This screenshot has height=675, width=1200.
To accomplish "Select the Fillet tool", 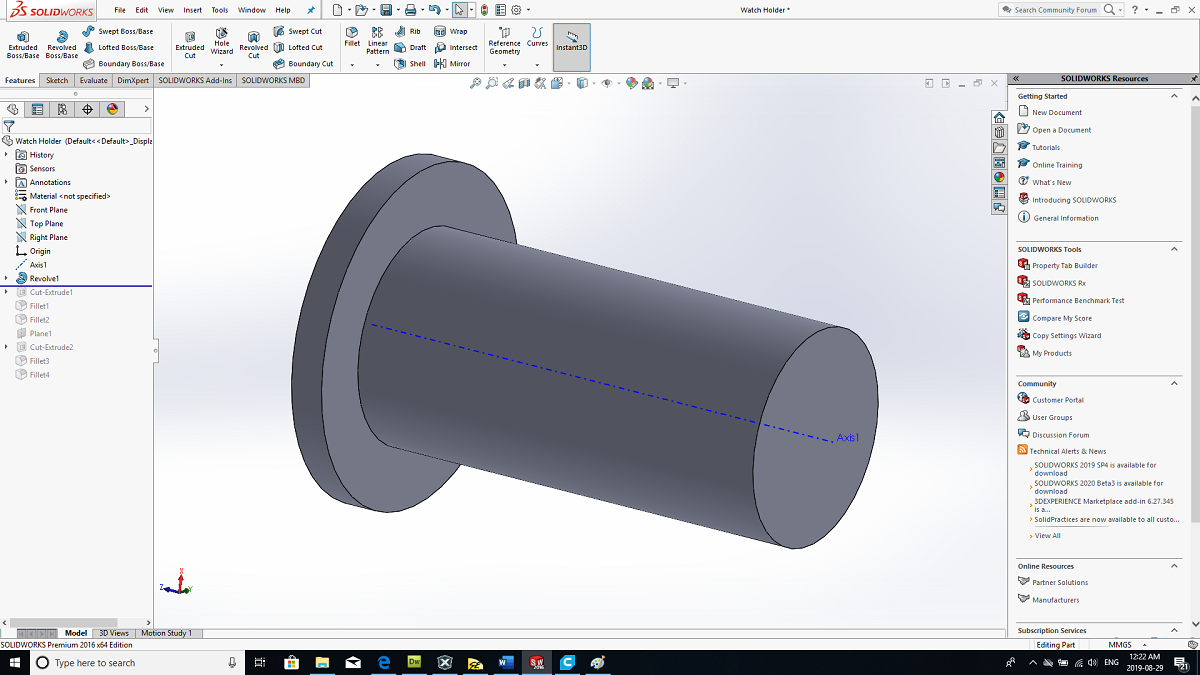I will [352, 38].
